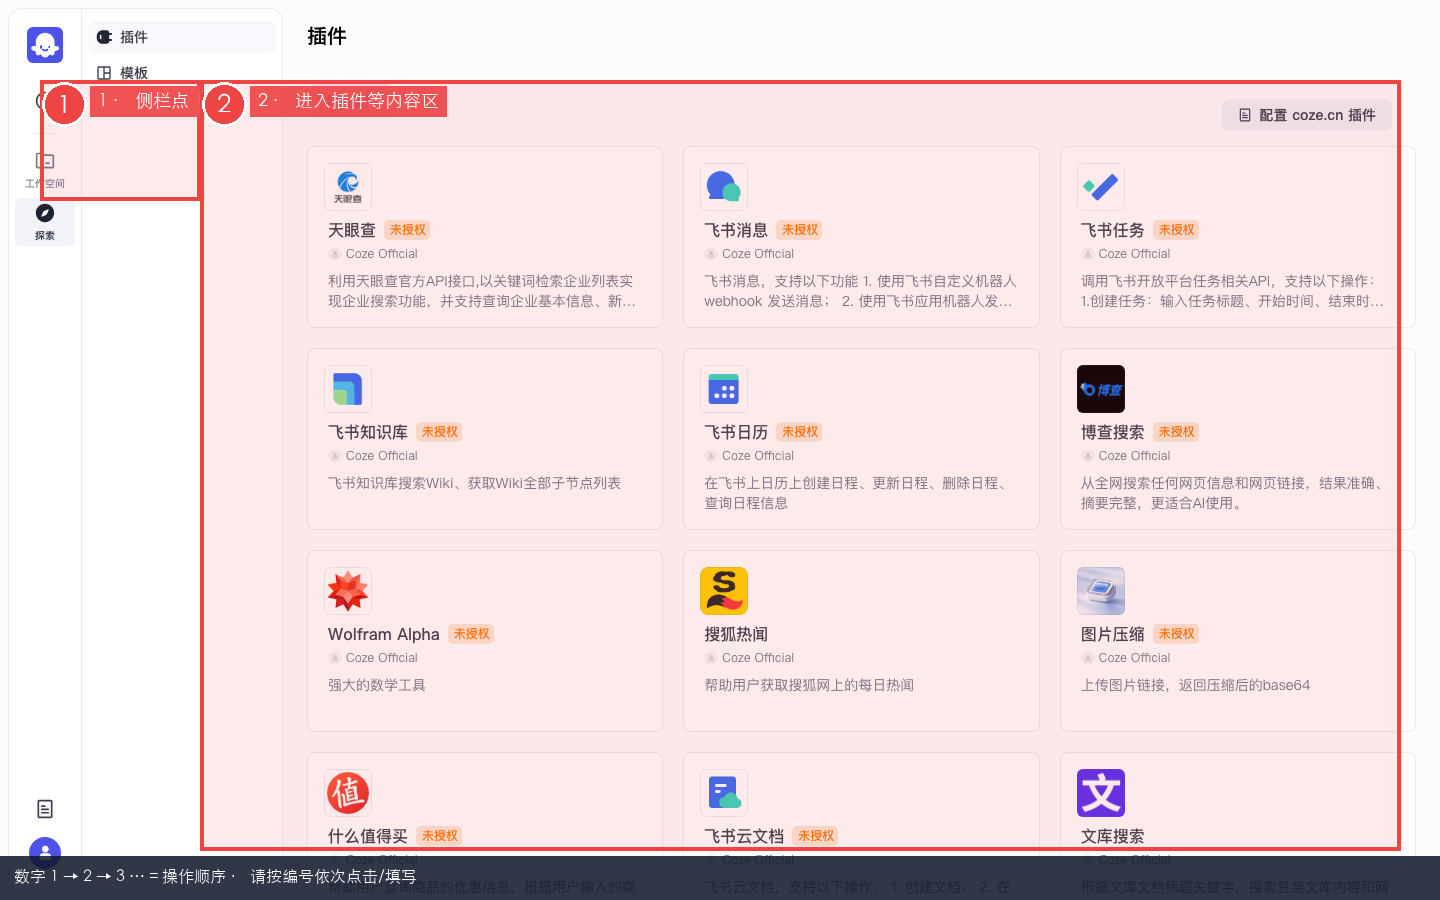1440x900 pixels.
Task: Open the 搜狐热闻 plugin title
Action: tap(736, 634)
